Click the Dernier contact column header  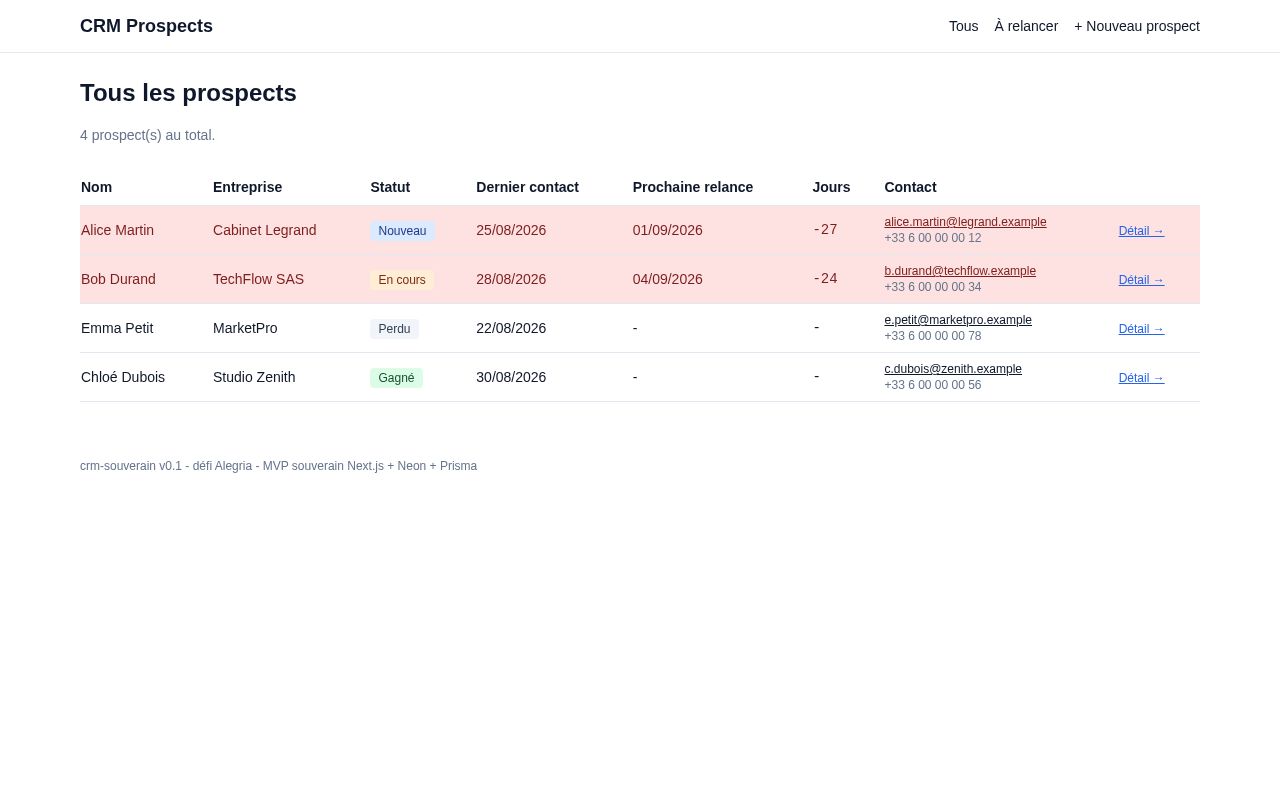coord(527,187)
